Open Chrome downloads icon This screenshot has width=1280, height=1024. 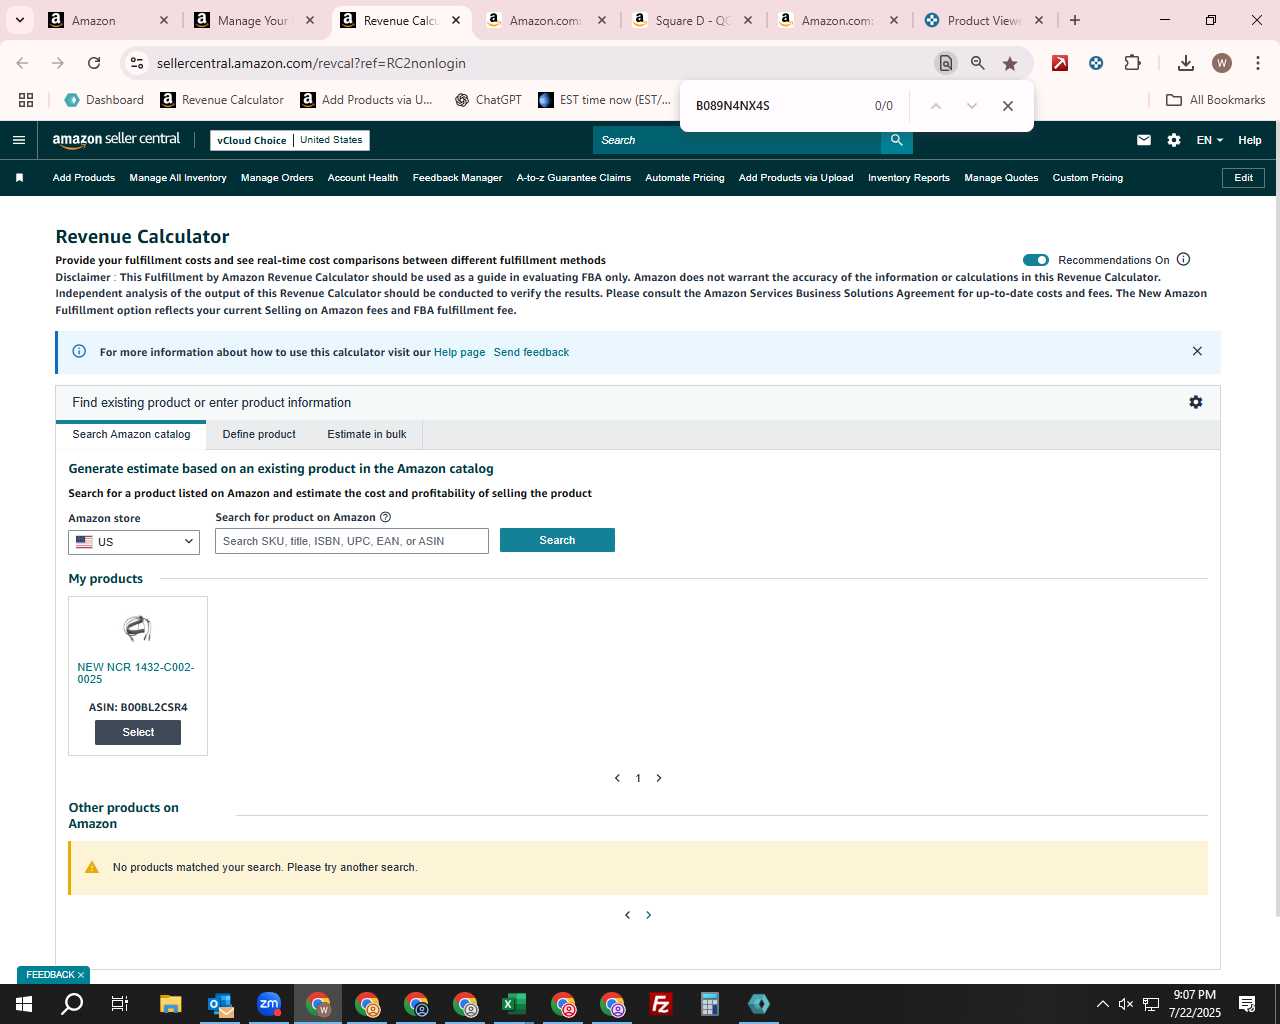(1186, 63)
